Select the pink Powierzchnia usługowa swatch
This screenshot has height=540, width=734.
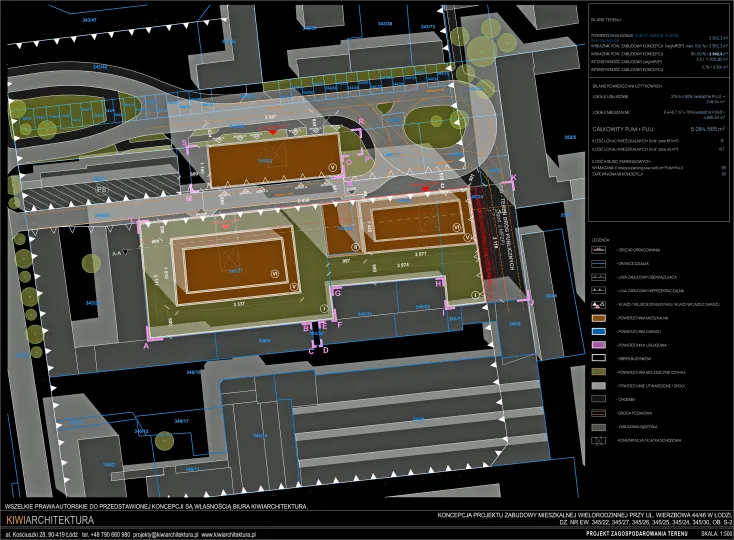tap(600, 343)
